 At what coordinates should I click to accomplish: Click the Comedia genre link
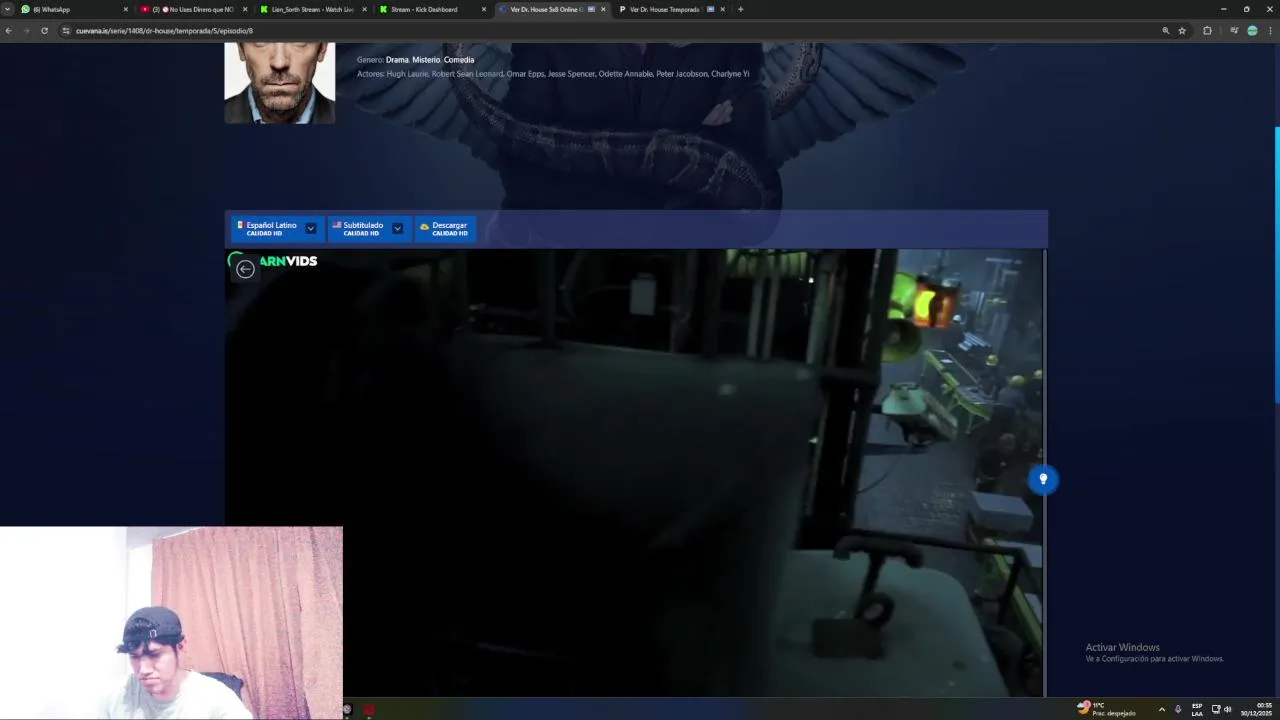coord(459,60)
